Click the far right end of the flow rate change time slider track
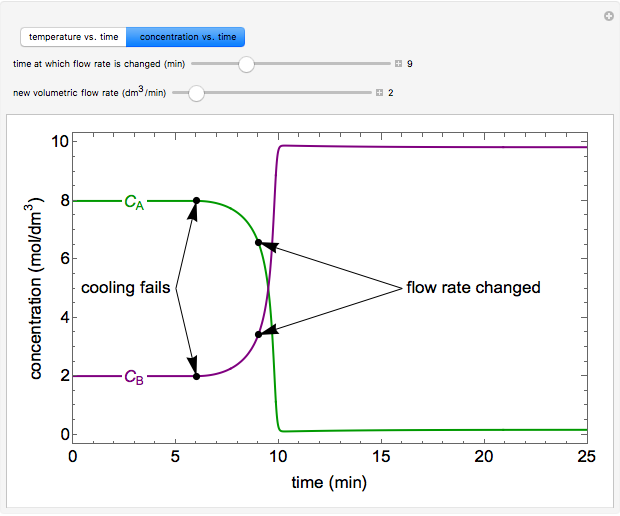The height and width of the screenshot is (516, 620). pos(388,64)
